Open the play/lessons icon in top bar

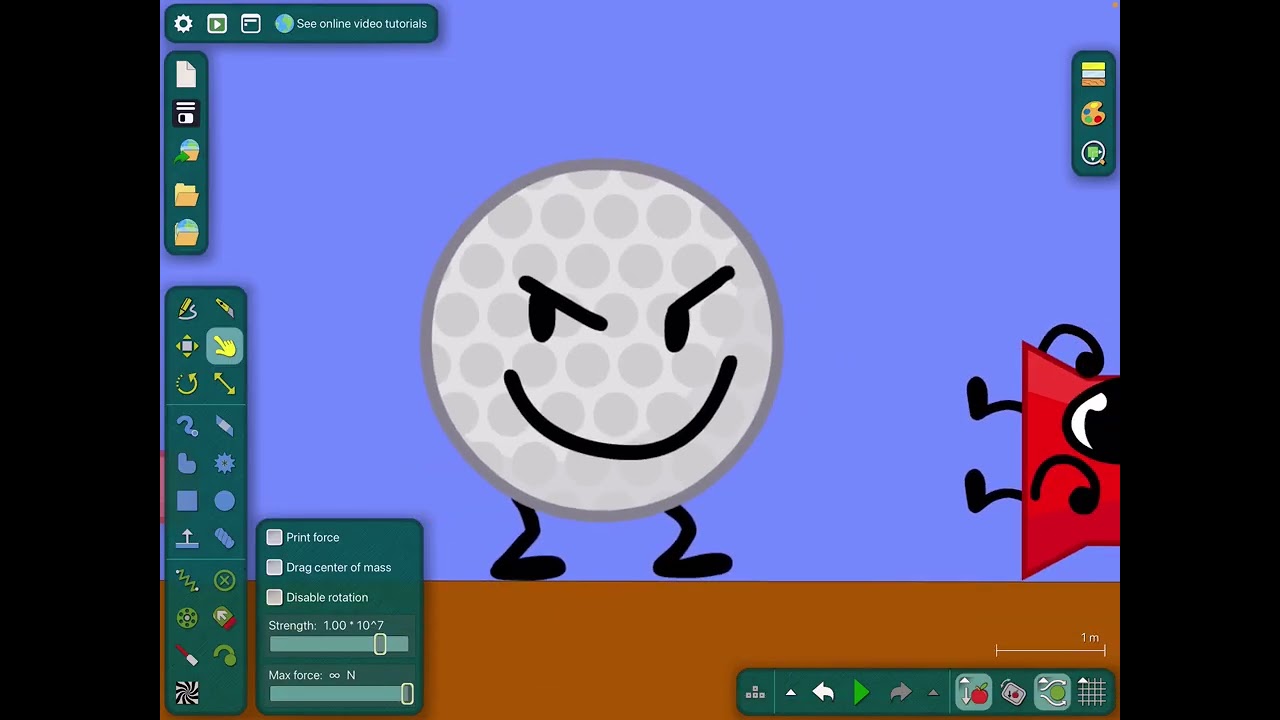coord(217,23)
